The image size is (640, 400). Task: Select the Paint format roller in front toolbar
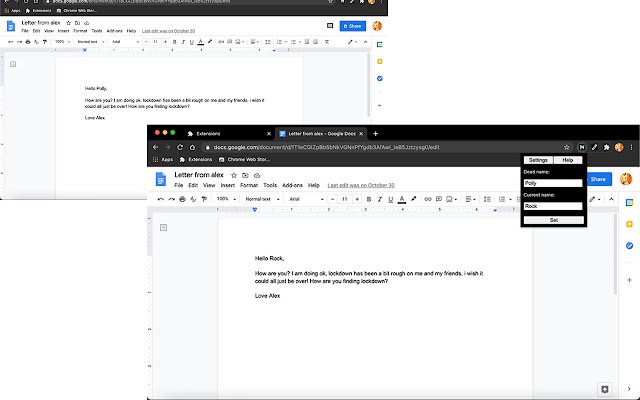click(204, 199)
